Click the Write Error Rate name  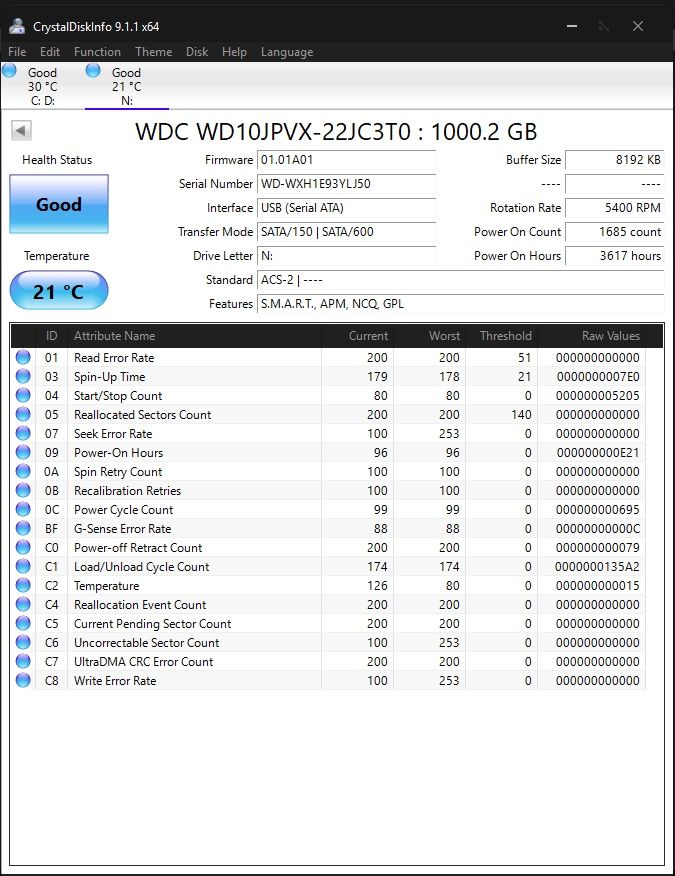(x=115, y=680)
